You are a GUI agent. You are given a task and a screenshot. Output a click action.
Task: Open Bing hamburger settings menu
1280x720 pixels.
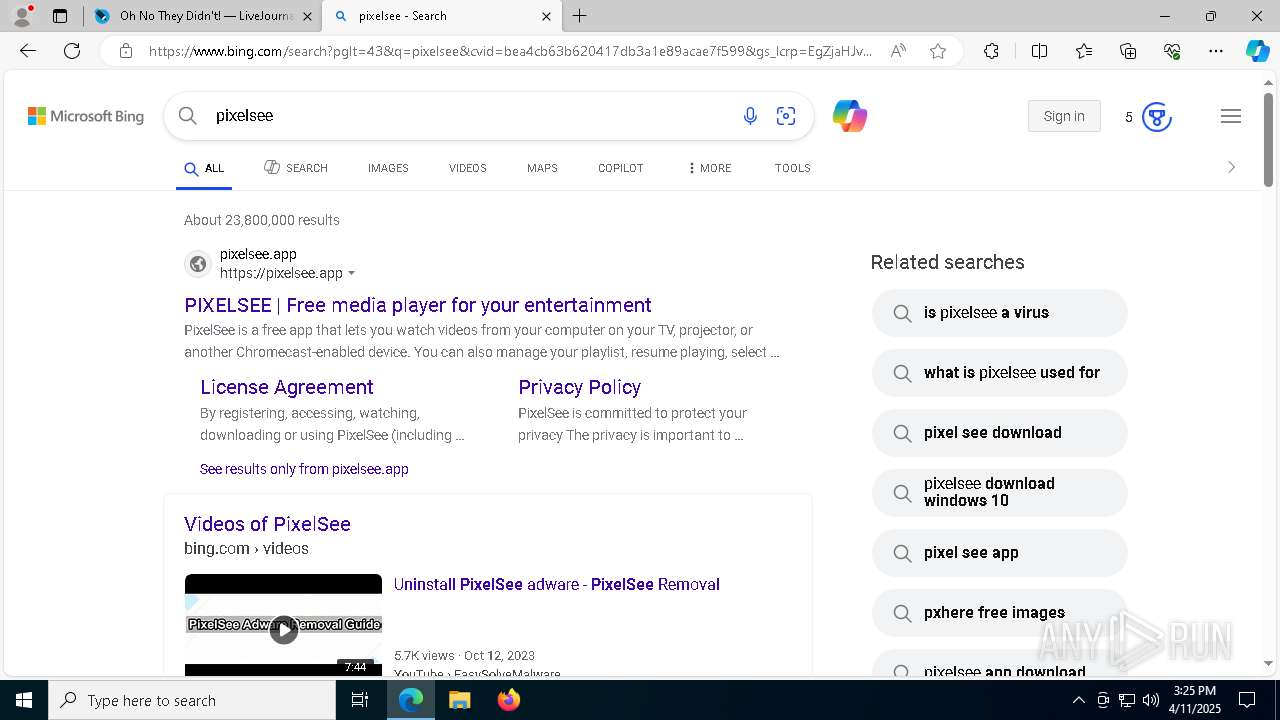[x=1231, y=116]
